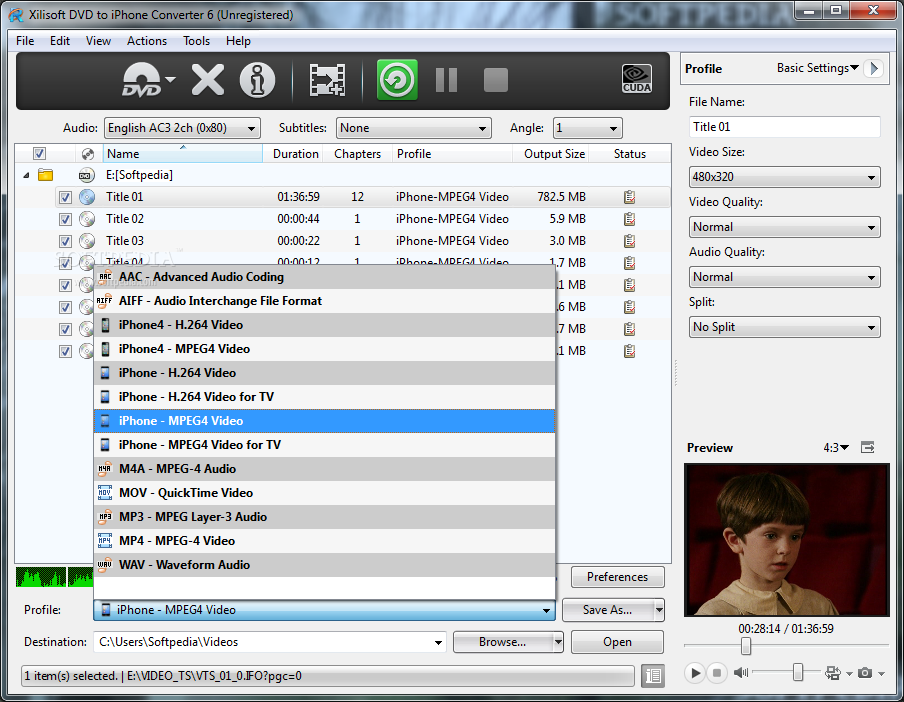Click the status icon for Title 01
904x702 pixels.
pyautogui.click(x=630, y=197)
